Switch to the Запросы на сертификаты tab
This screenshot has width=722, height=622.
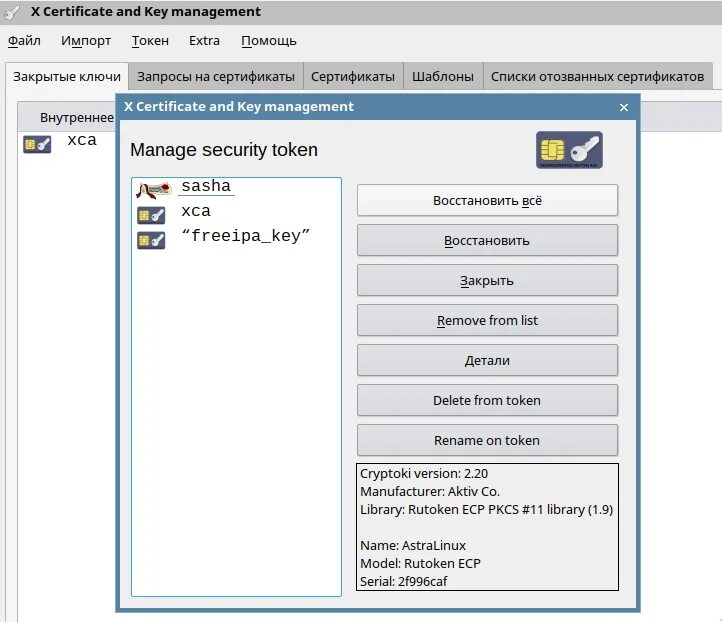coord(215,76)
